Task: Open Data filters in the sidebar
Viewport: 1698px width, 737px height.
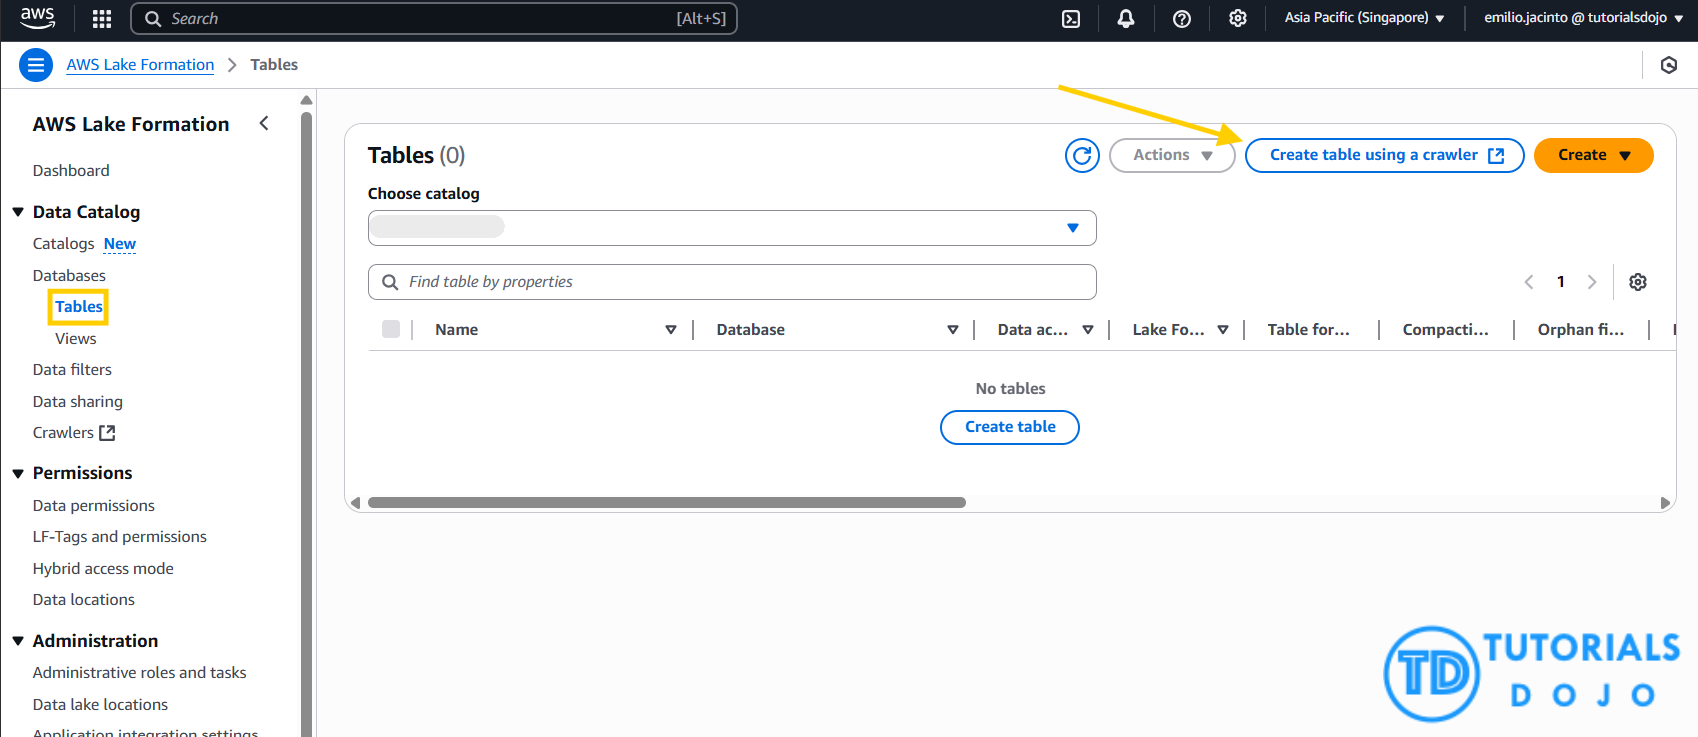Action: 72,370
